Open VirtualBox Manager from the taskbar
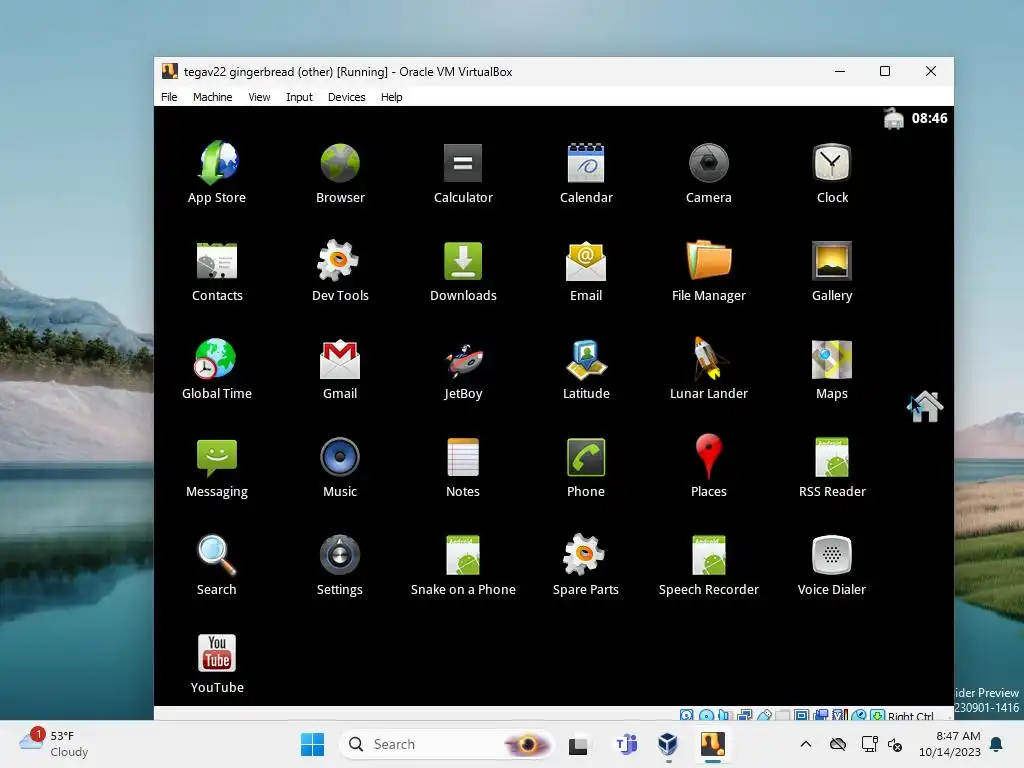Viewport: 1024px width, 768px height. [x=667, y=744]
